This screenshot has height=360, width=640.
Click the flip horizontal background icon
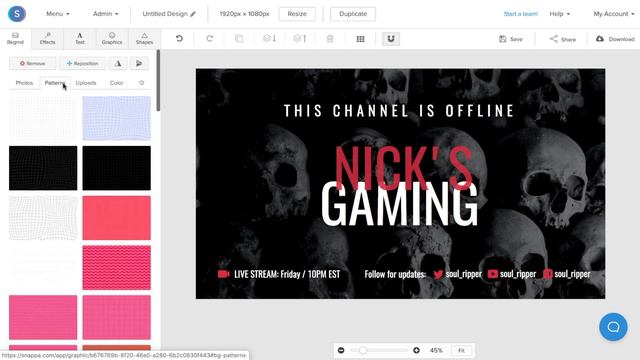(118, 63)
